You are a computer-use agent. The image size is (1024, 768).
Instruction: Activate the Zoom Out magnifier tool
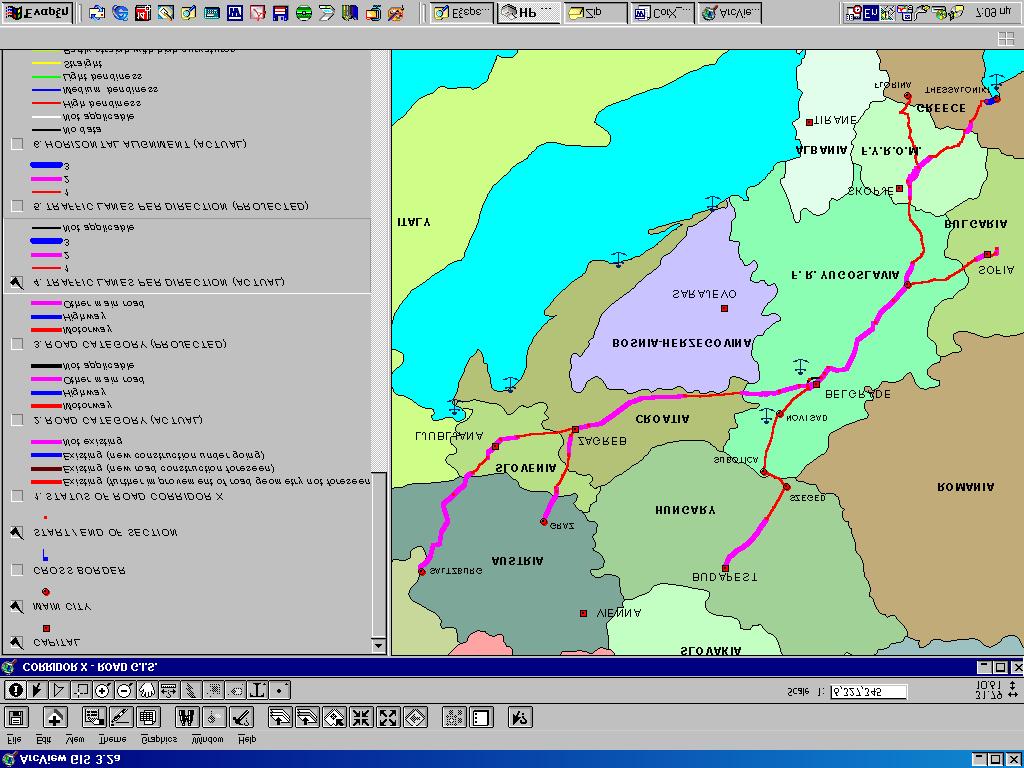coord(125,690)
